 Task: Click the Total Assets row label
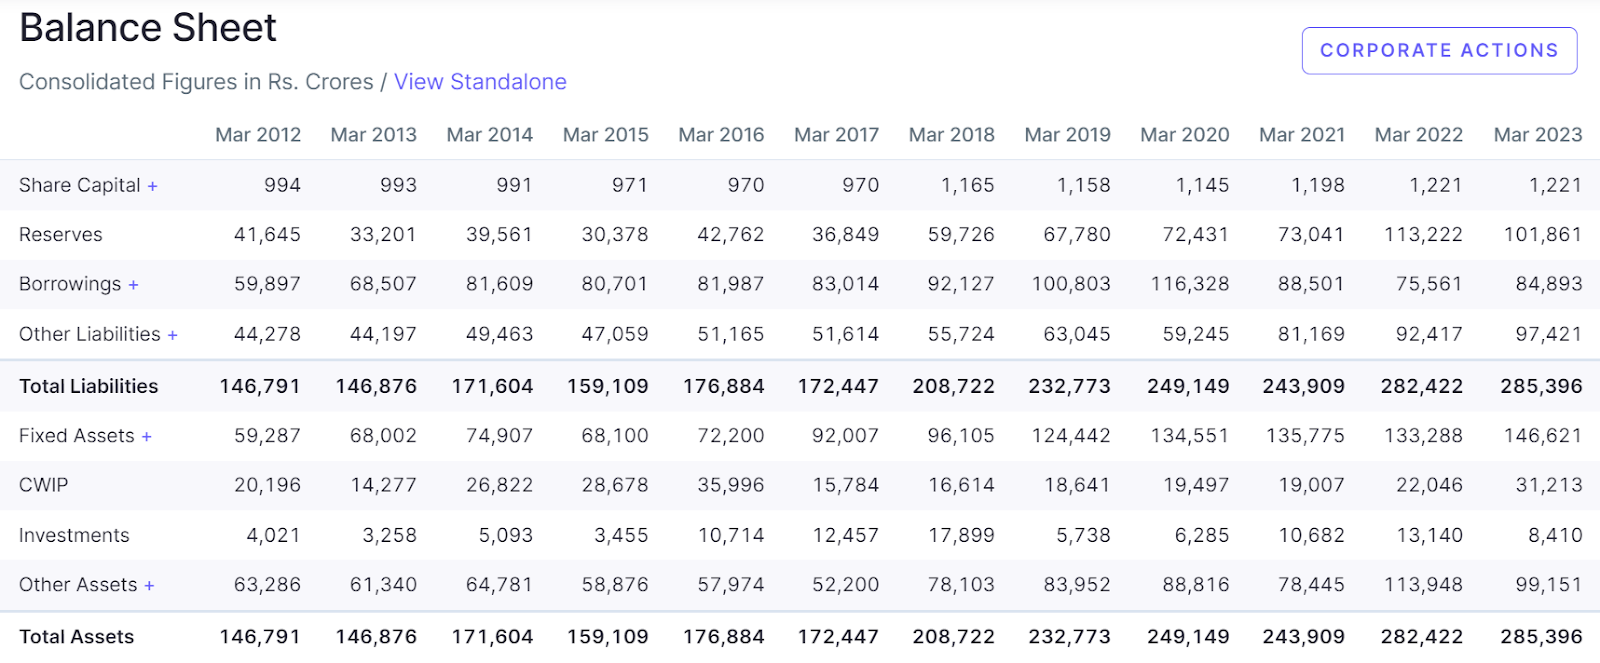[x=77, y=636]
